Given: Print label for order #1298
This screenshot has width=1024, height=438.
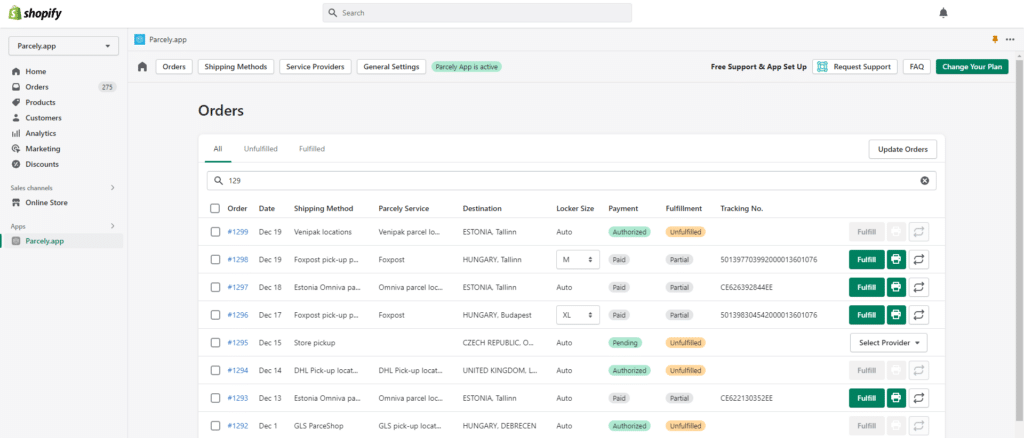Looking at the screenshot, I should tap(896, 260).
